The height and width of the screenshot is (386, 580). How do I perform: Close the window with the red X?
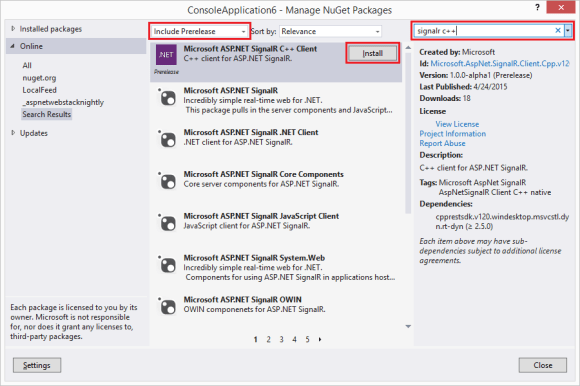561,7
